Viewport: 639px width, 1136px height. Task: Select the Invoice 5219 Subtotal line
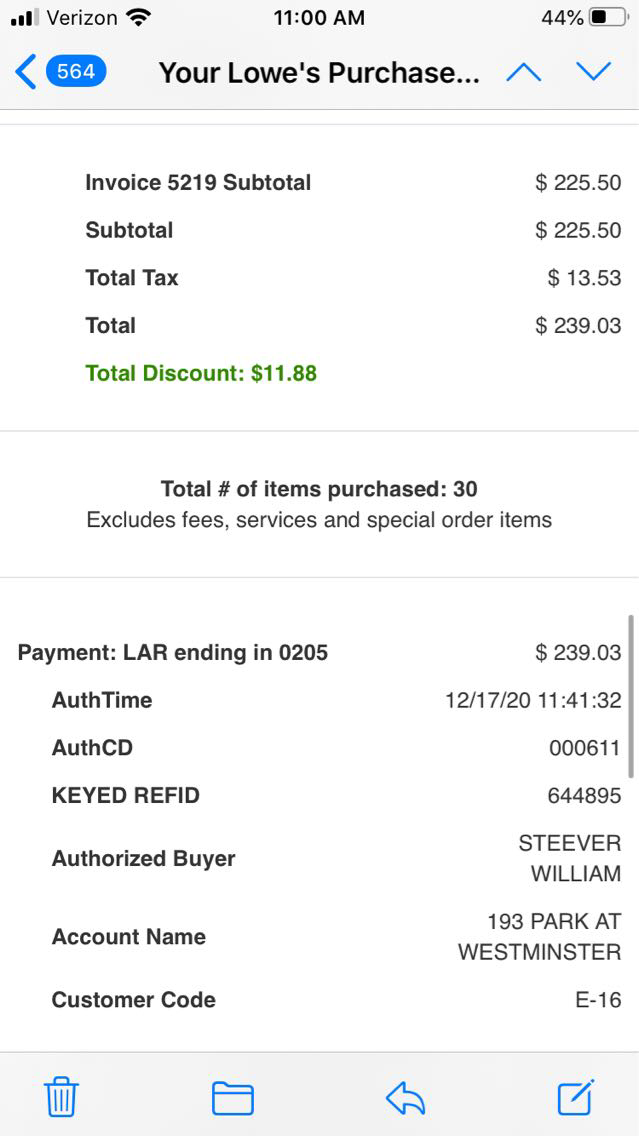198,183
